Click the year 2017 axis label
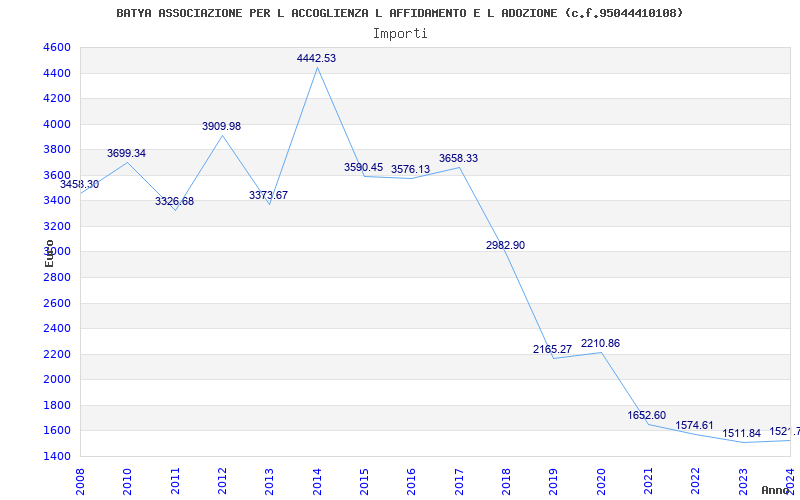The width and height of the screenshot is (800, 500). pyautogui.click(x=459, y=482)
